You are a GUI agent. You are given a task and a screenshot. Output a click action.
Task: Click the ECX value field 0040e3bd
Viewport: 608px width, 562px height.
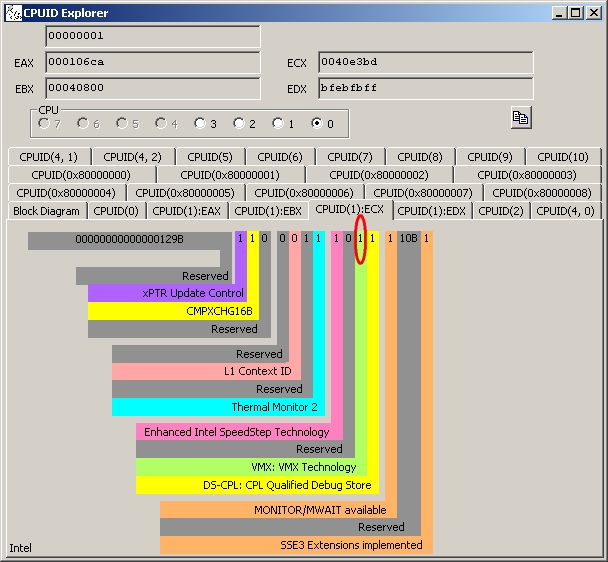tap(426, 62)
